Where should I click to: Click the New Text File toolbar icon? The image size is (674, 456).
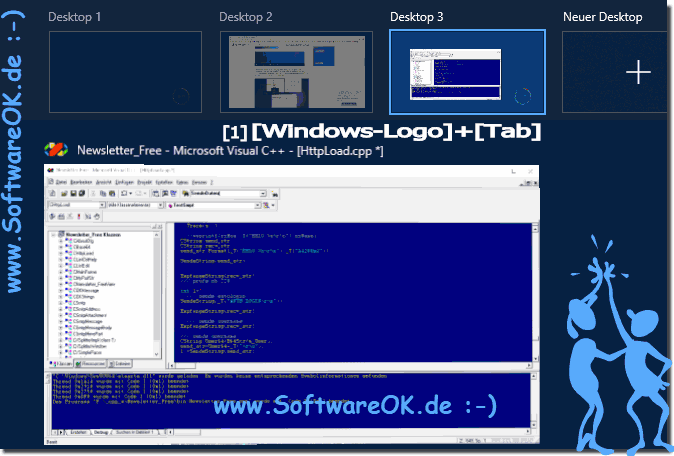(x=53, y=193)
